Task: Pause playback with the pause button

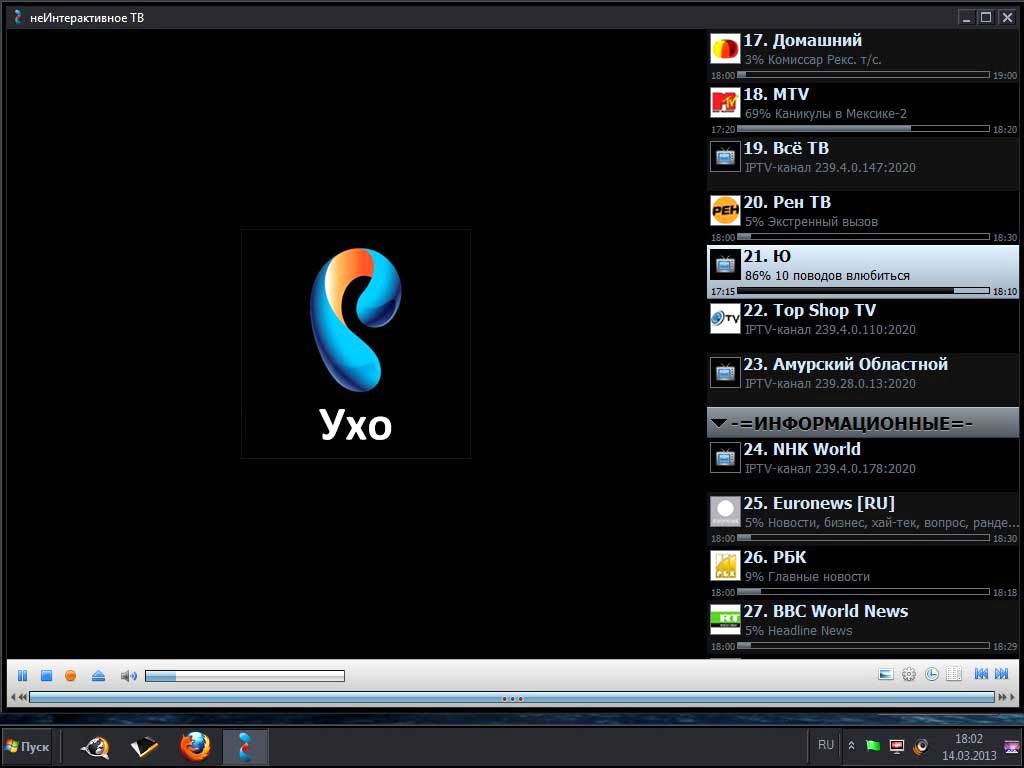Action: pyautogui.click(x=22, y=676)
